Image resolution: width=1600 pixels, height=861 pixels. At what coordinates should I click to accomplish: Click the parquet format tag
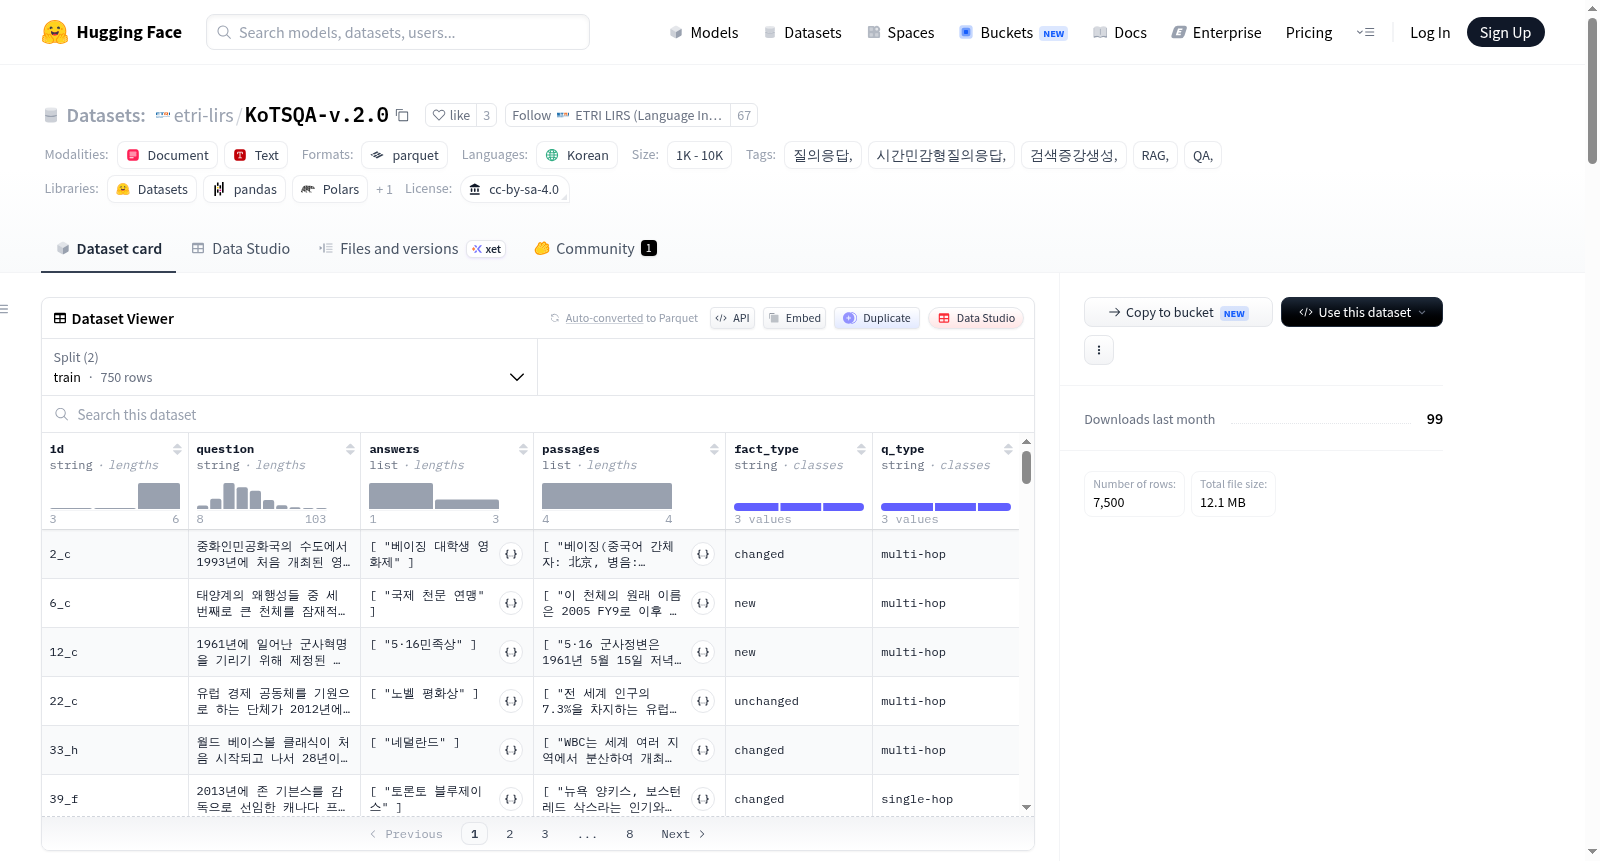(x=405, y=155)
